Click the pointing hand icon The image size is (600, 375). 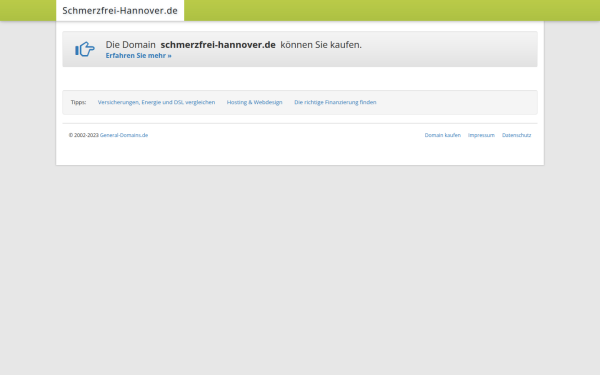point(85,49)
